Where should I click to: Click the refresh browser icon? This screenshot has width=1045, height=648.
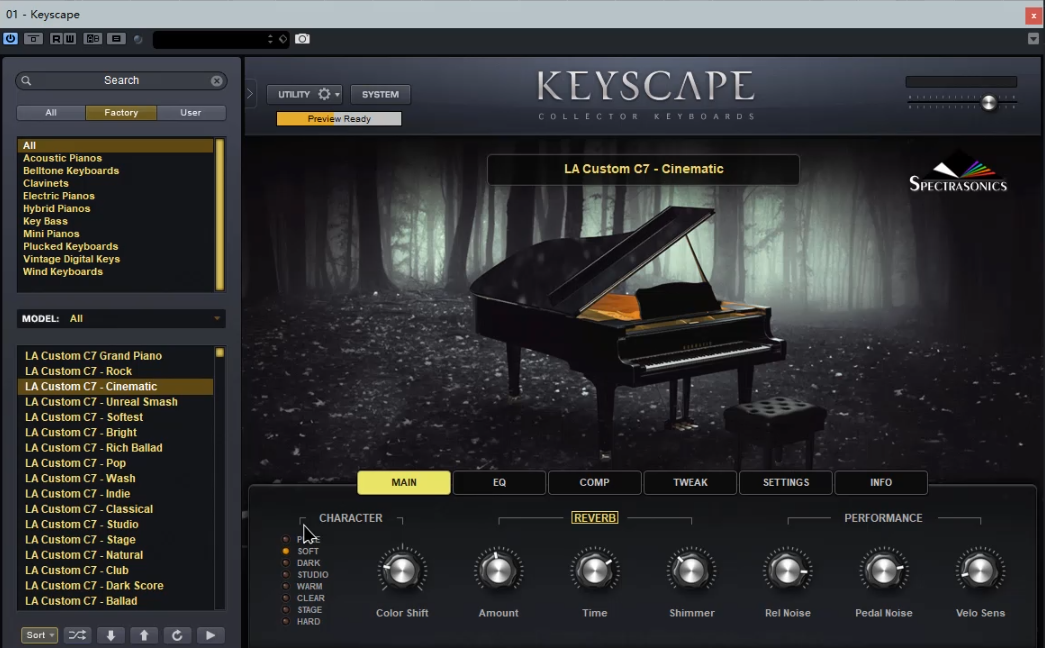pyautogui.click(x=177, y=635)
